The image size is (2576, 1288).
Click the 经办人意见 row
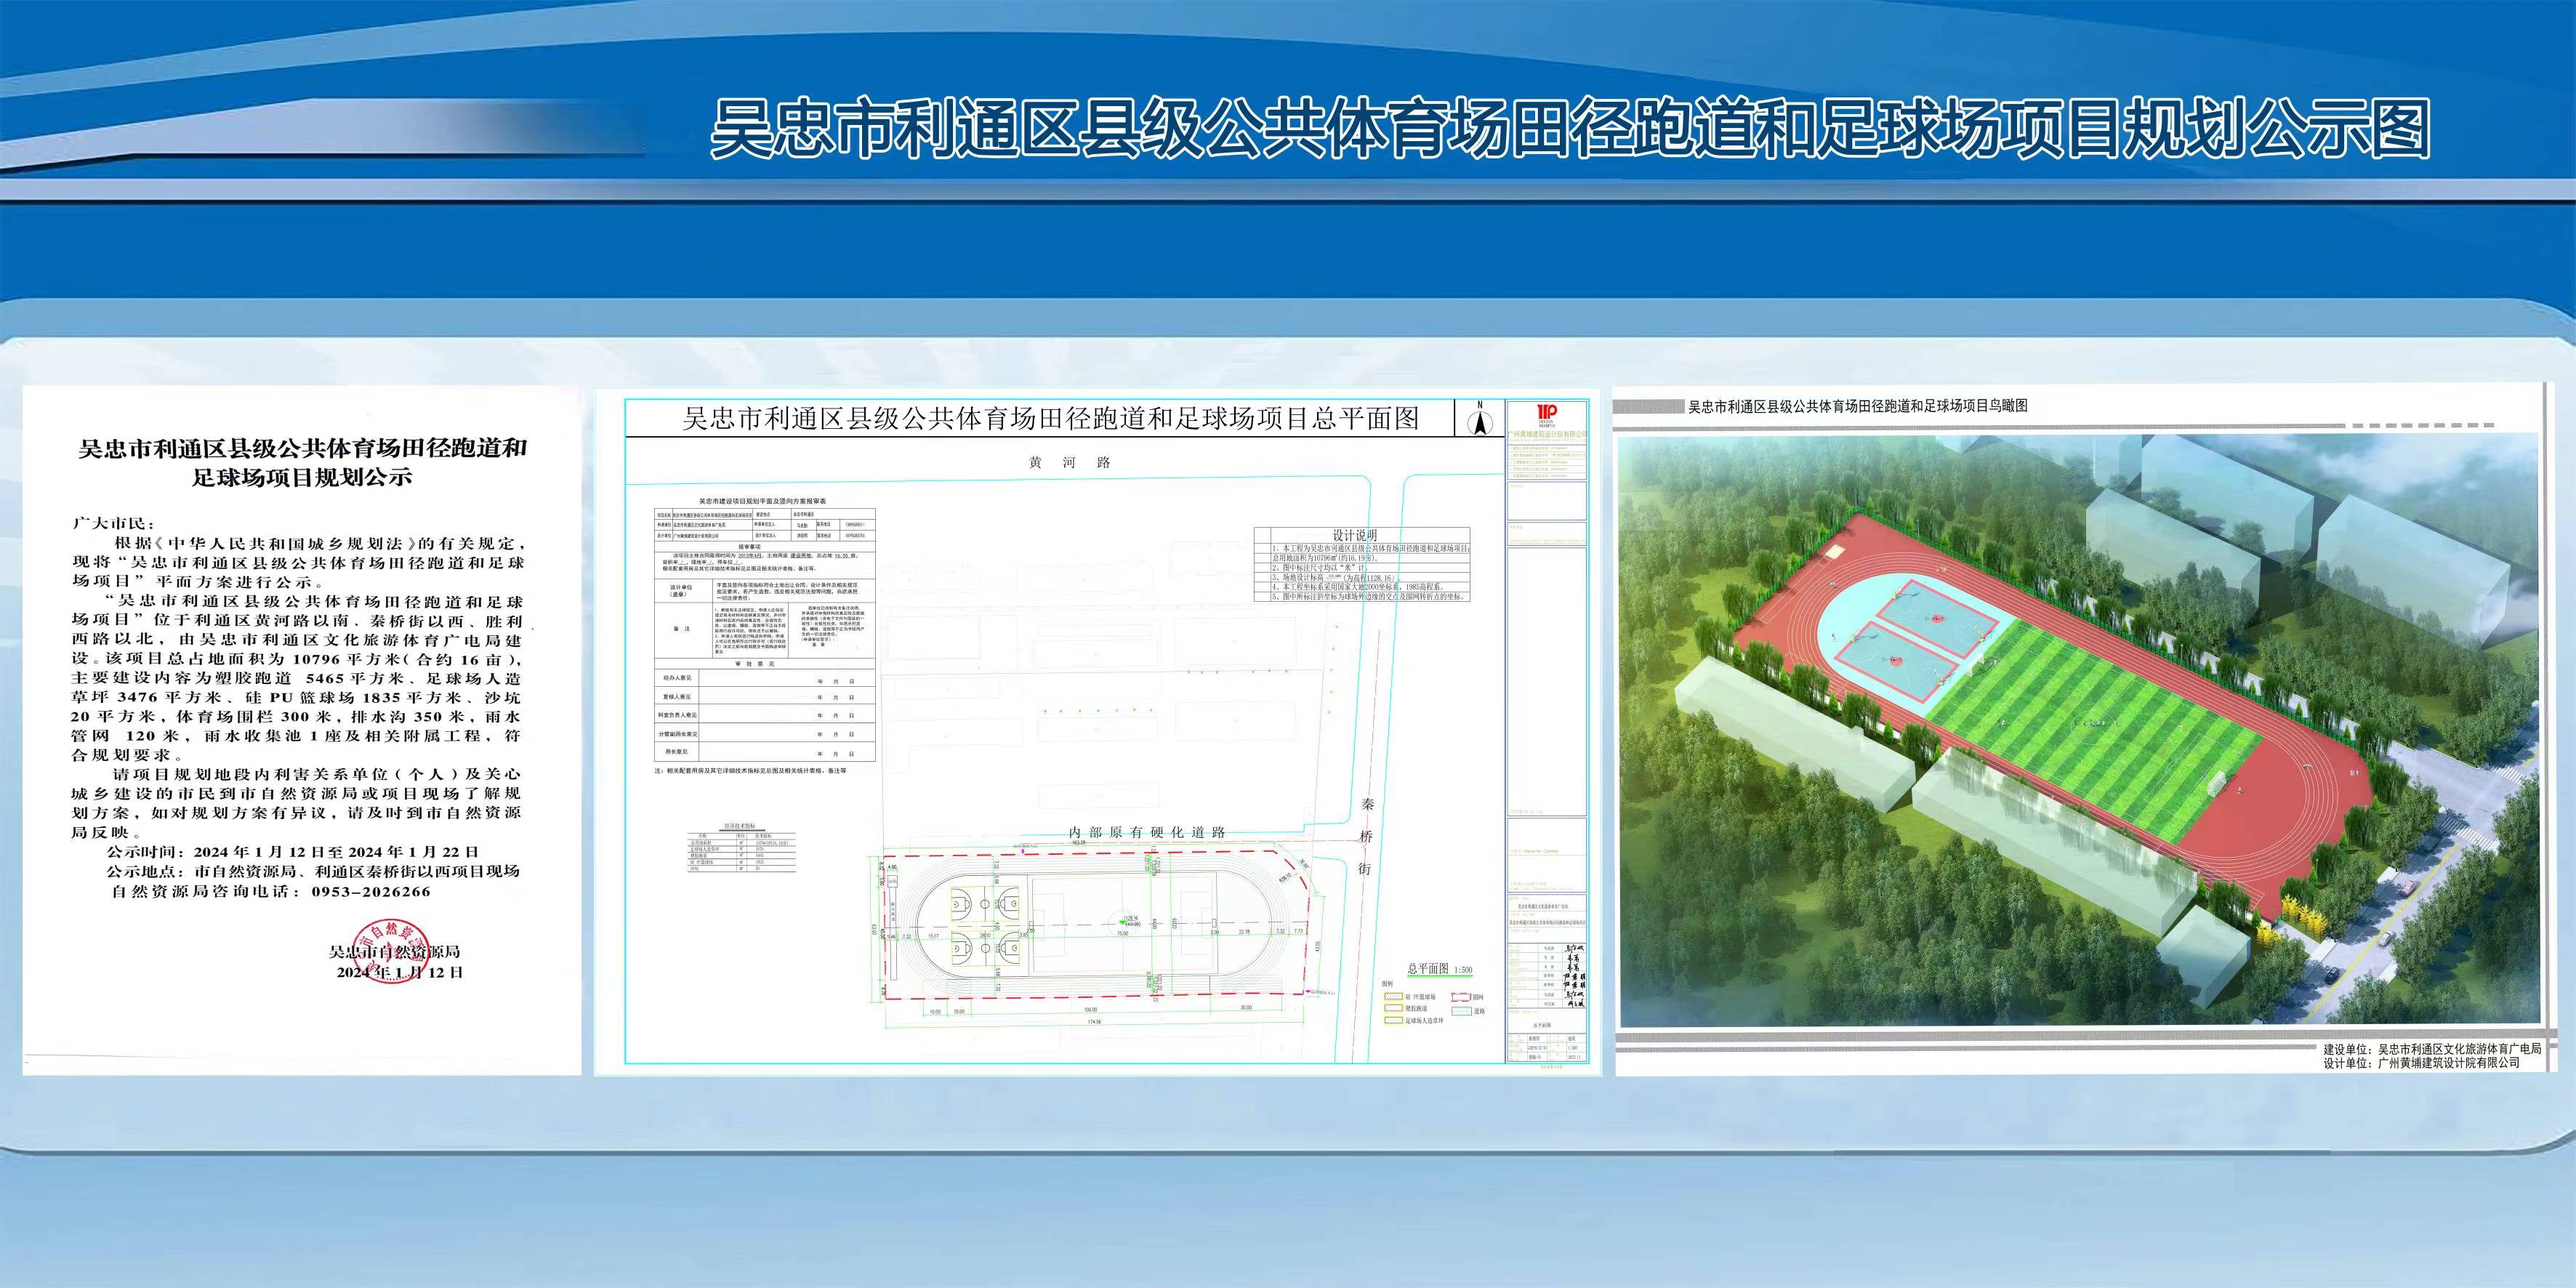[x=764, y=679]
